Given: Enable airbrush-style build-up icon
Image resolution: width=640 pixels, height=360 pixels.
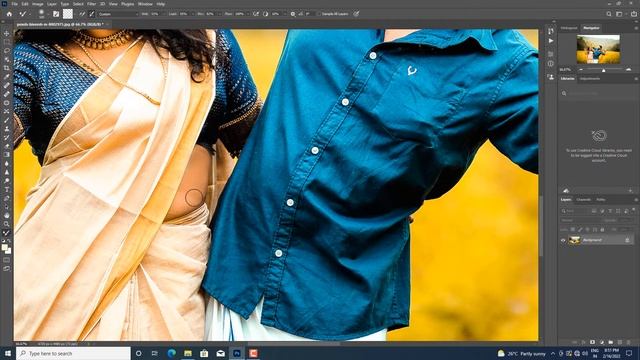Looking at the screenshot, I should coord(256,14).
